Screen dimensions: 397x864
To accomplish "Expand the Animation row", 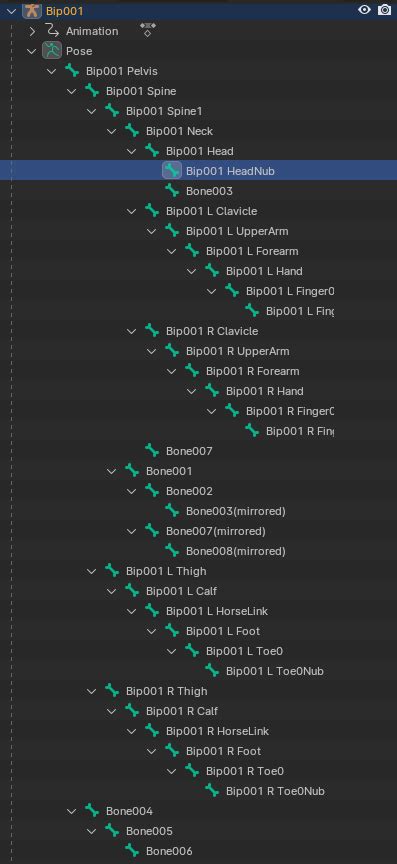I will click(32, 31).
